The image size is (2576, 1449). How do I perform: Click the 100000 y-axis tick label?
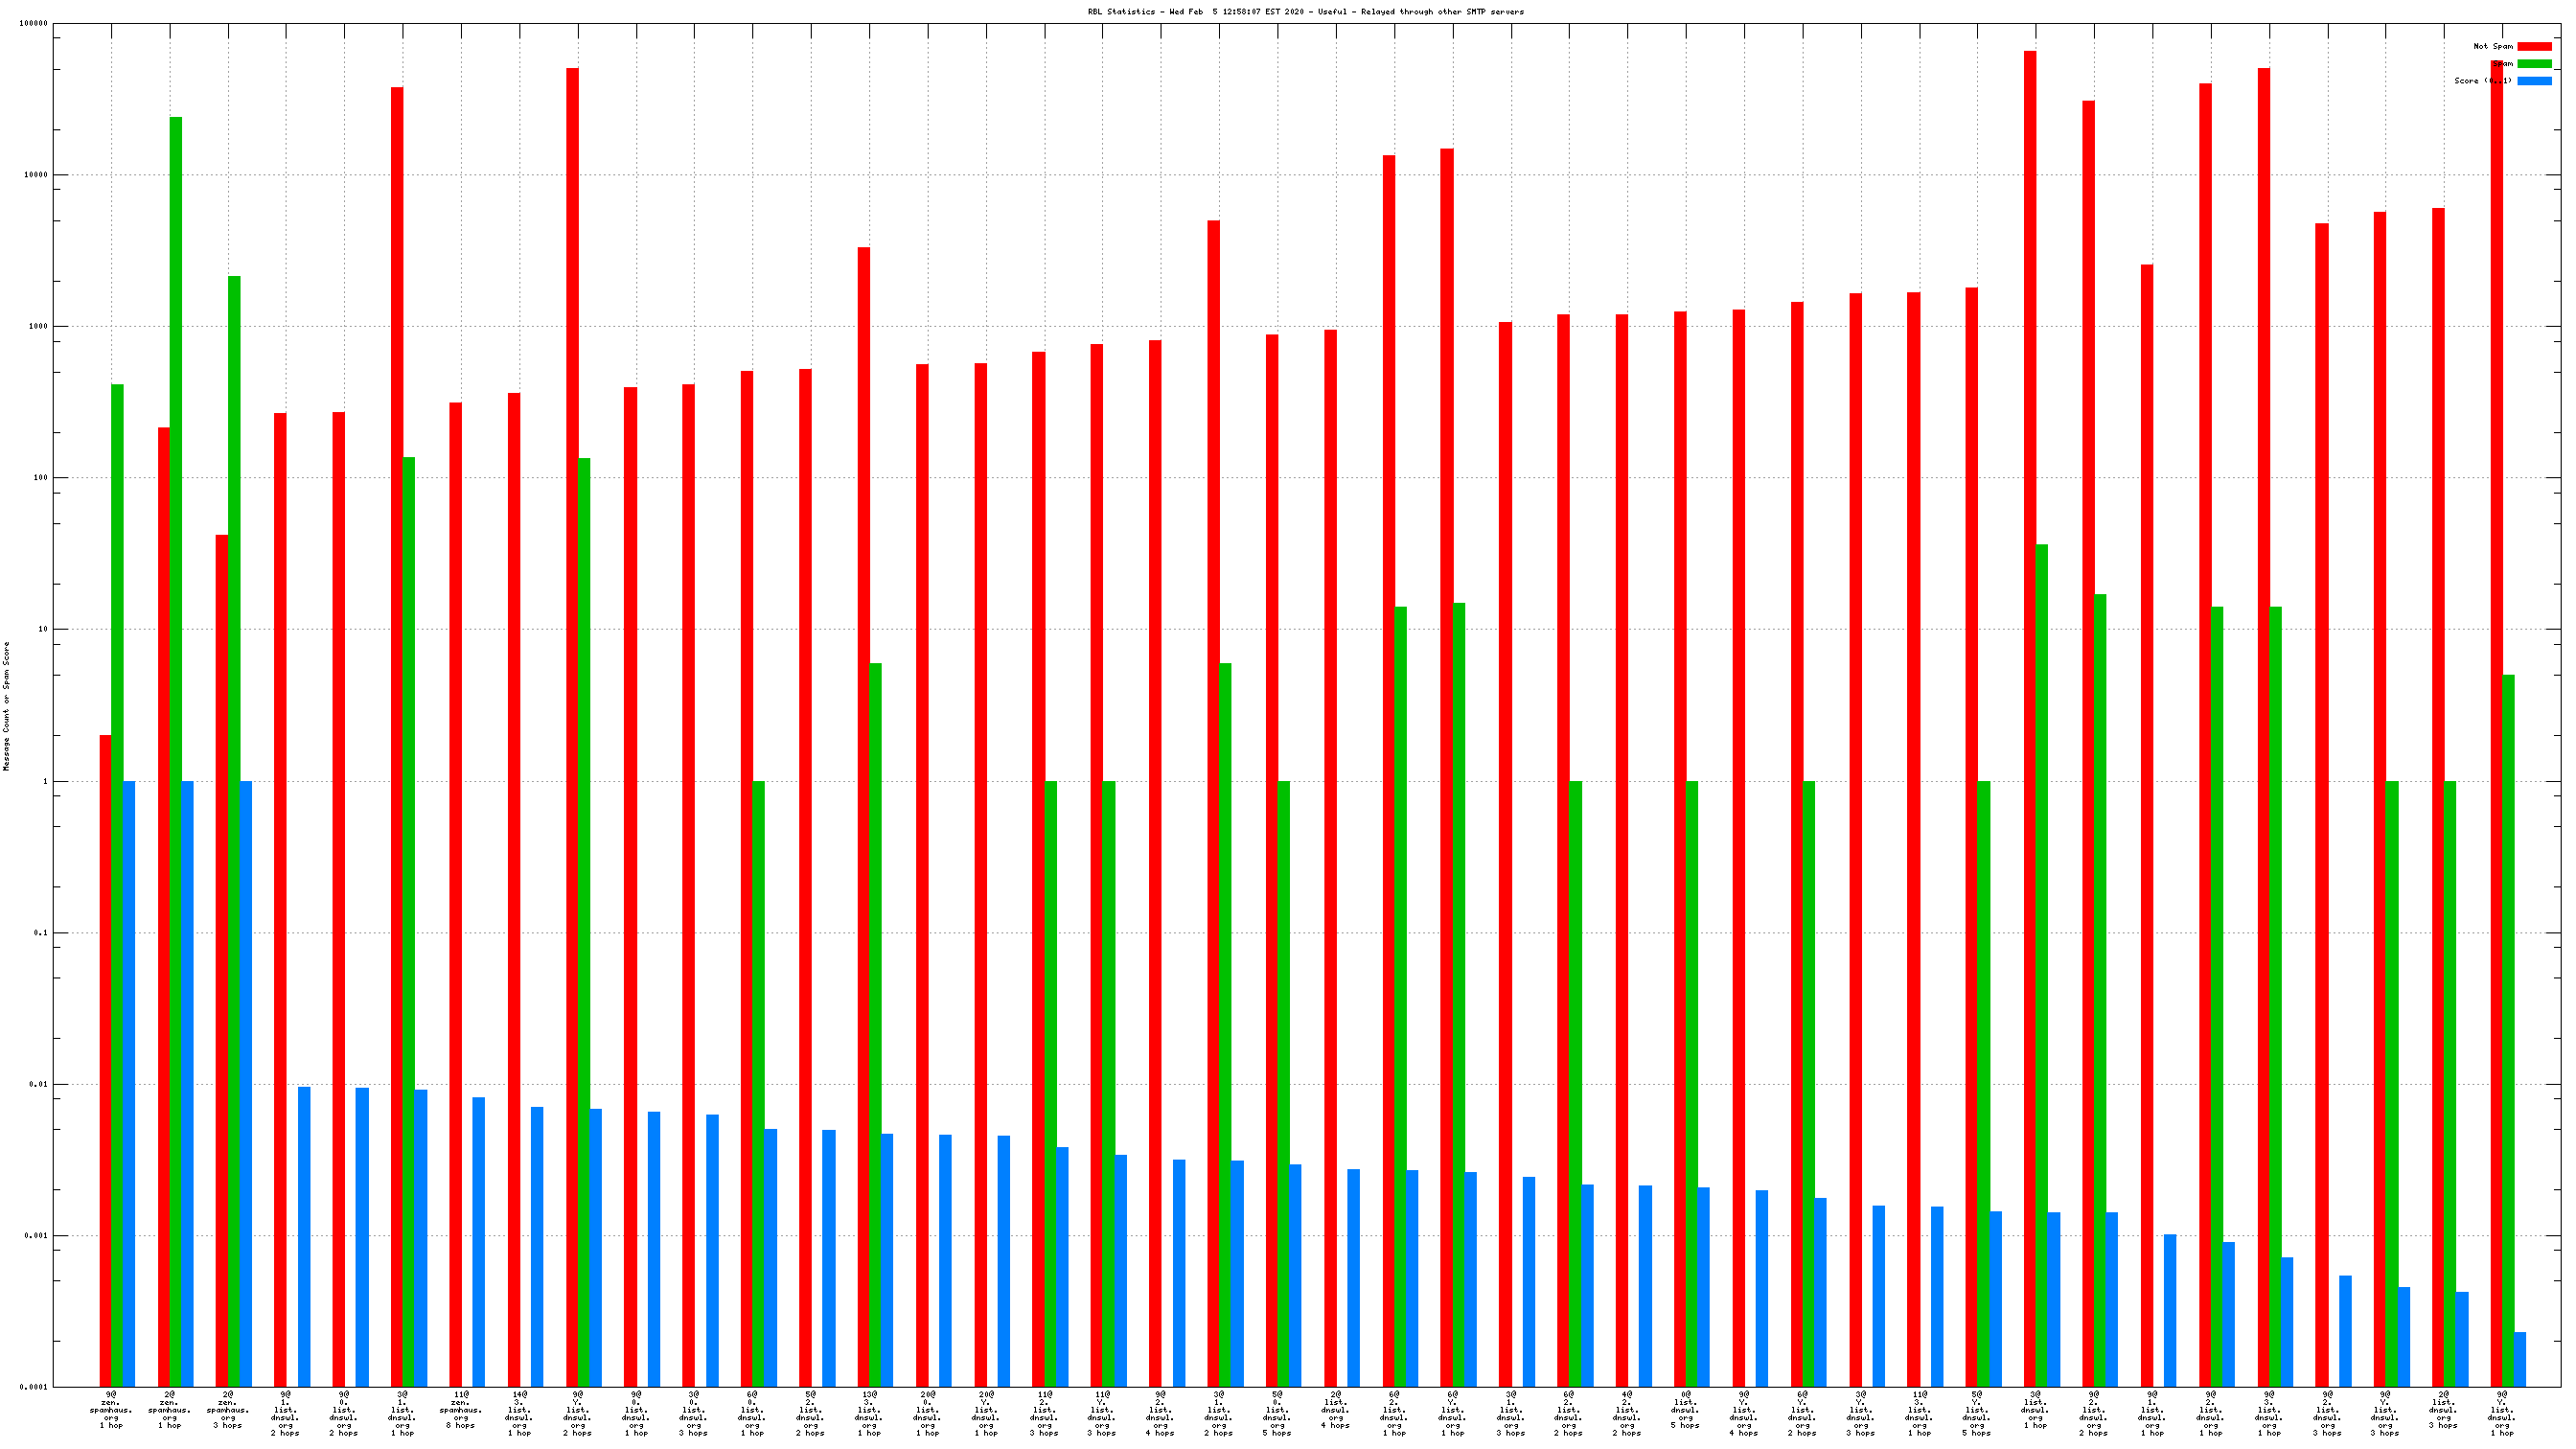(x=33, y=23)
